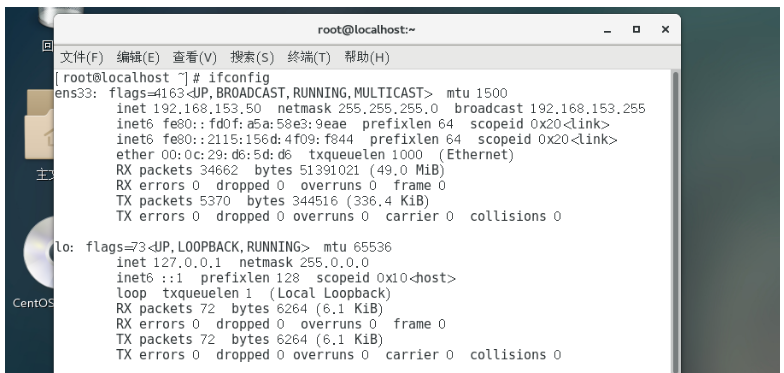Minimize the terminal window
Image resolution: width=784 pixels, height=373 pixels.
pos(608,30)
